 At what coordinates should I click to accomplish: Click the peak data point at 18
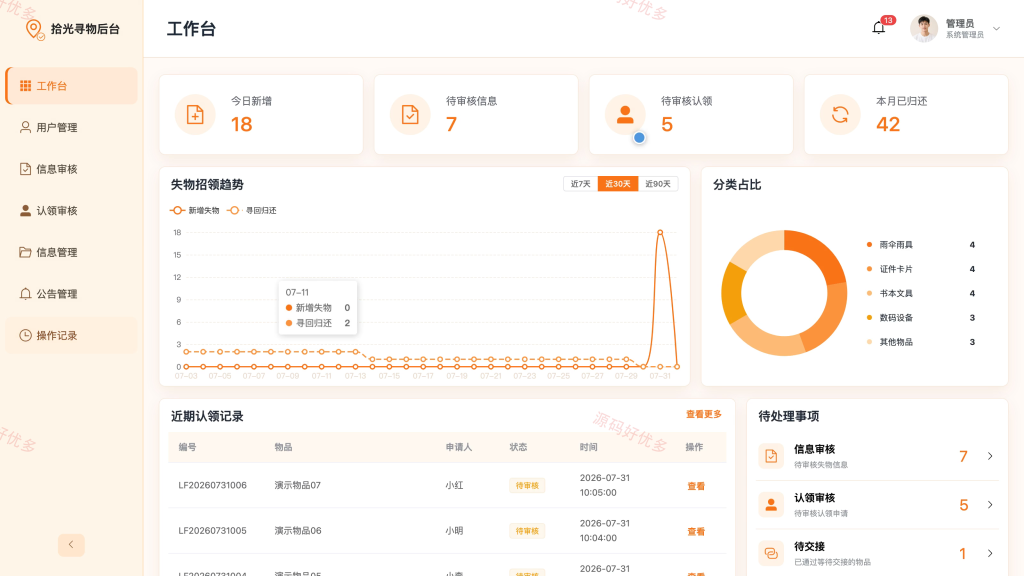coord(660,232)
